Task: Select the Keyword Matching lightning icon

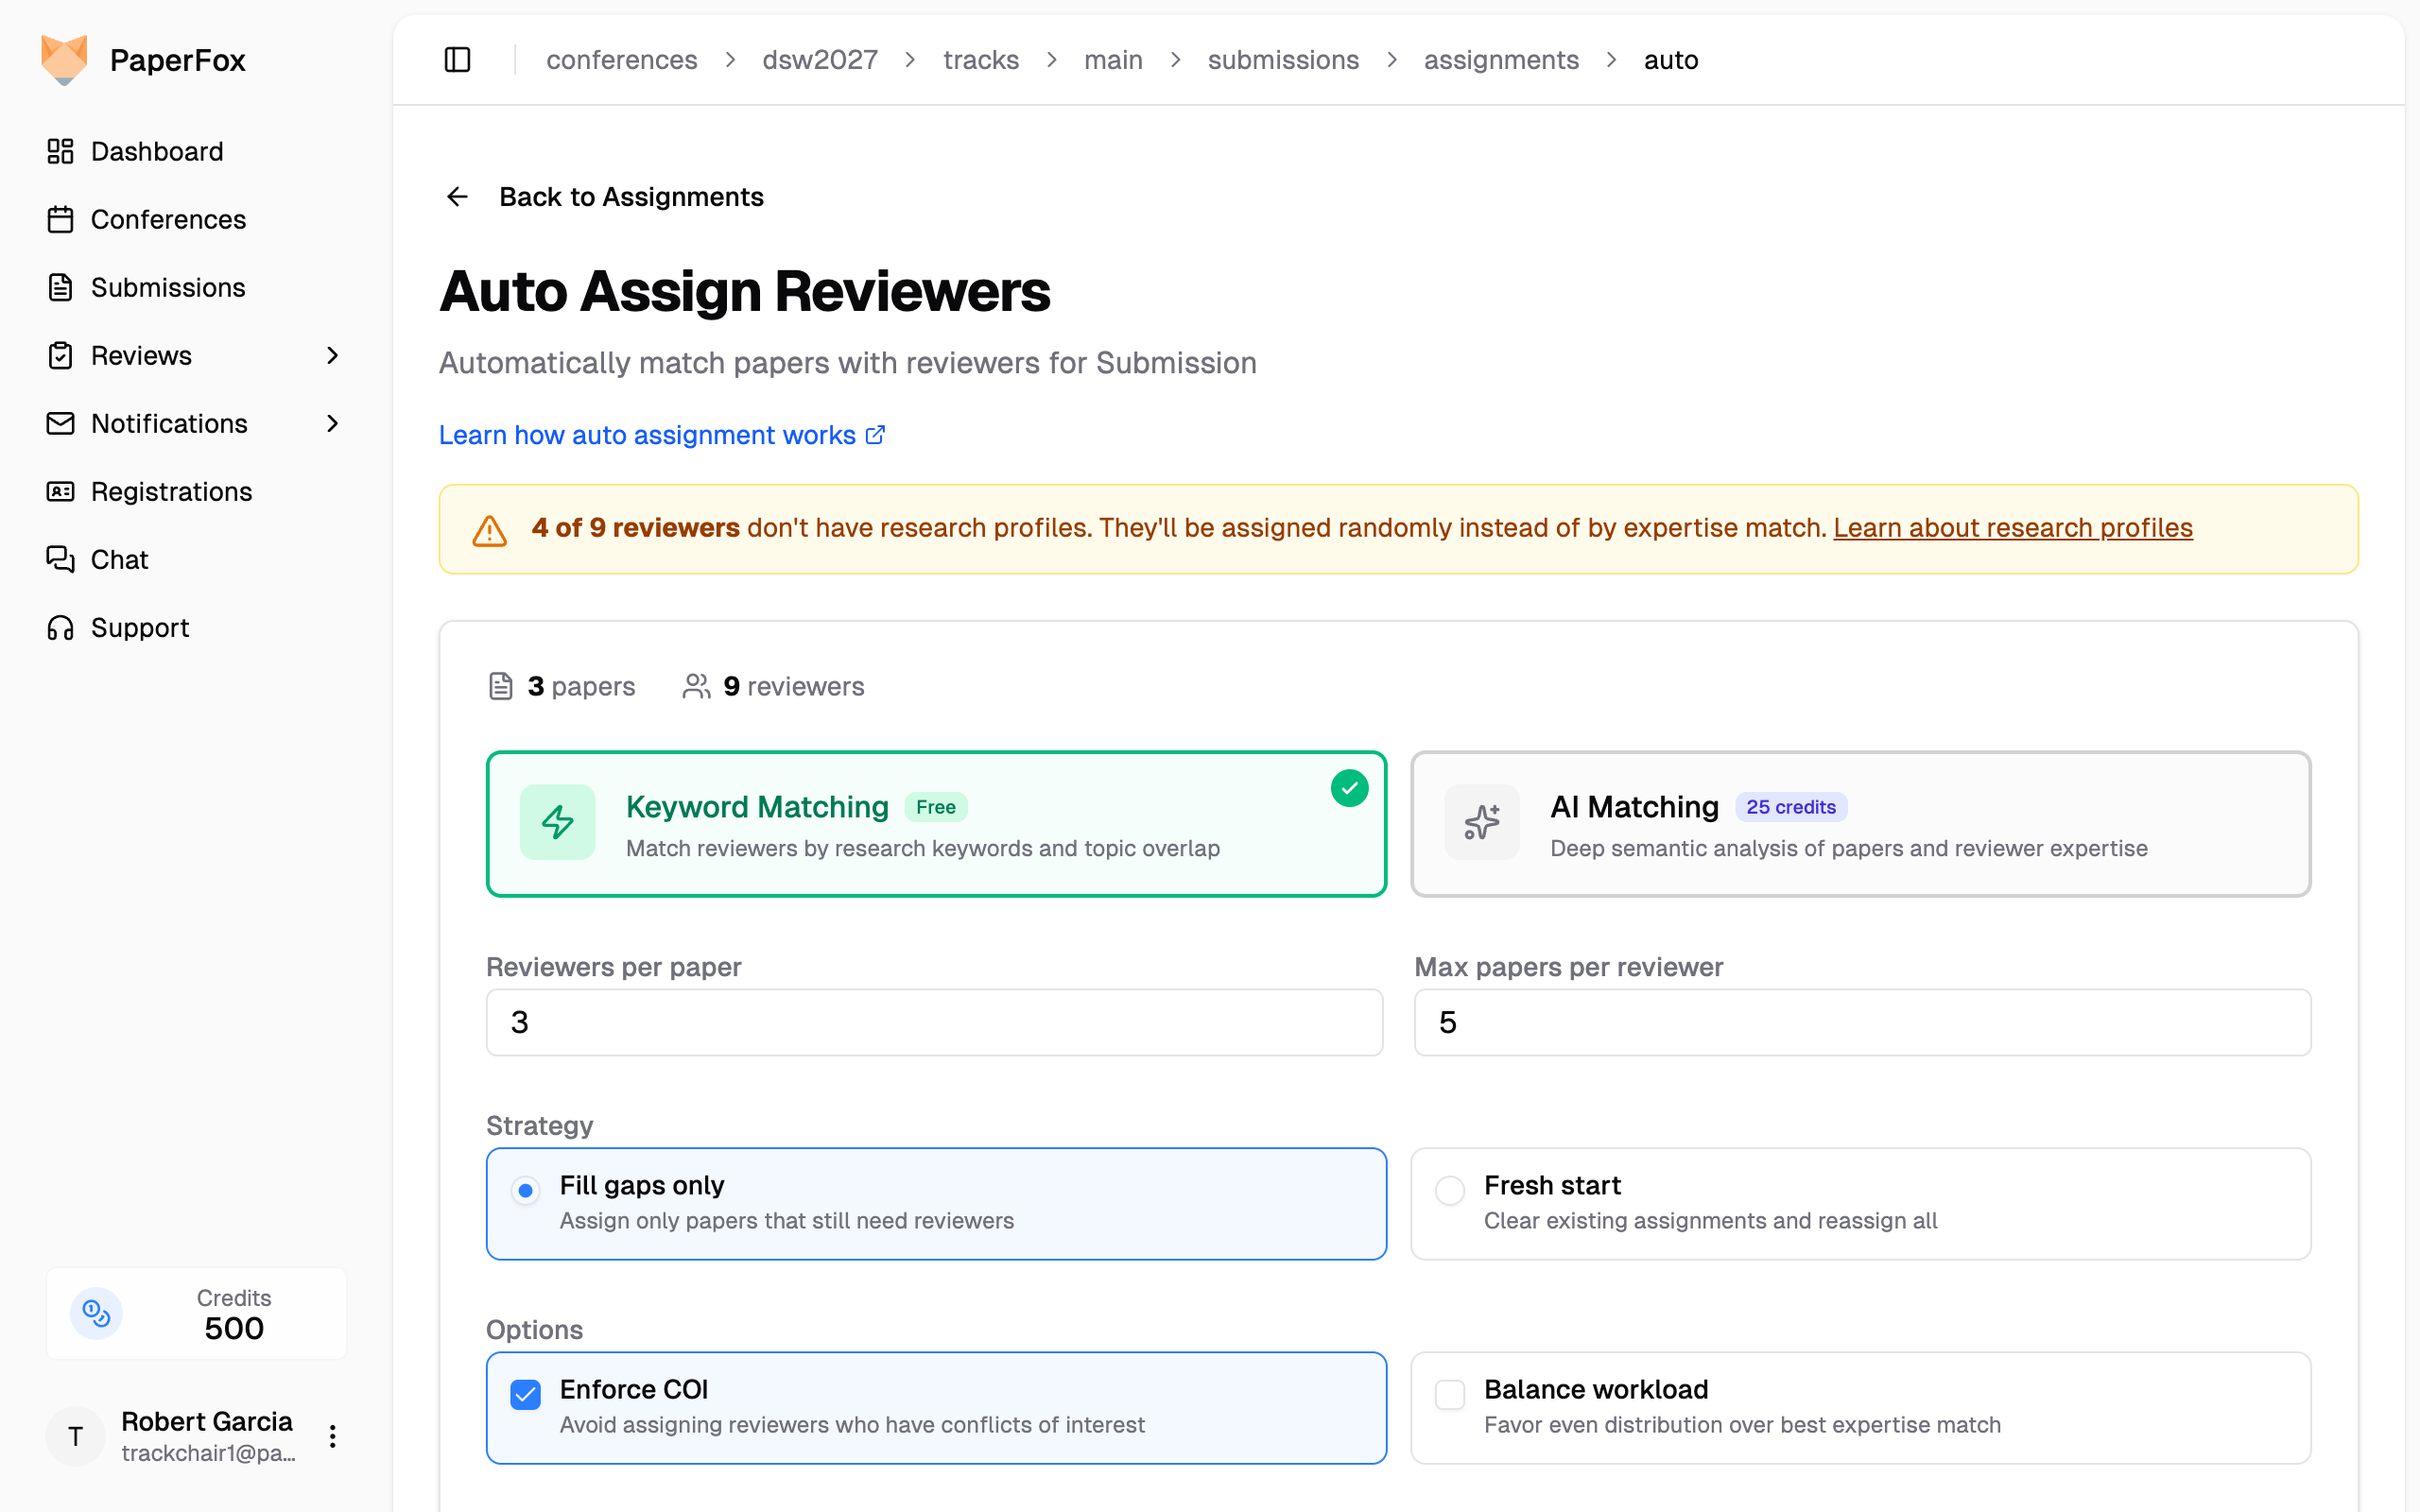Action: 558,822
